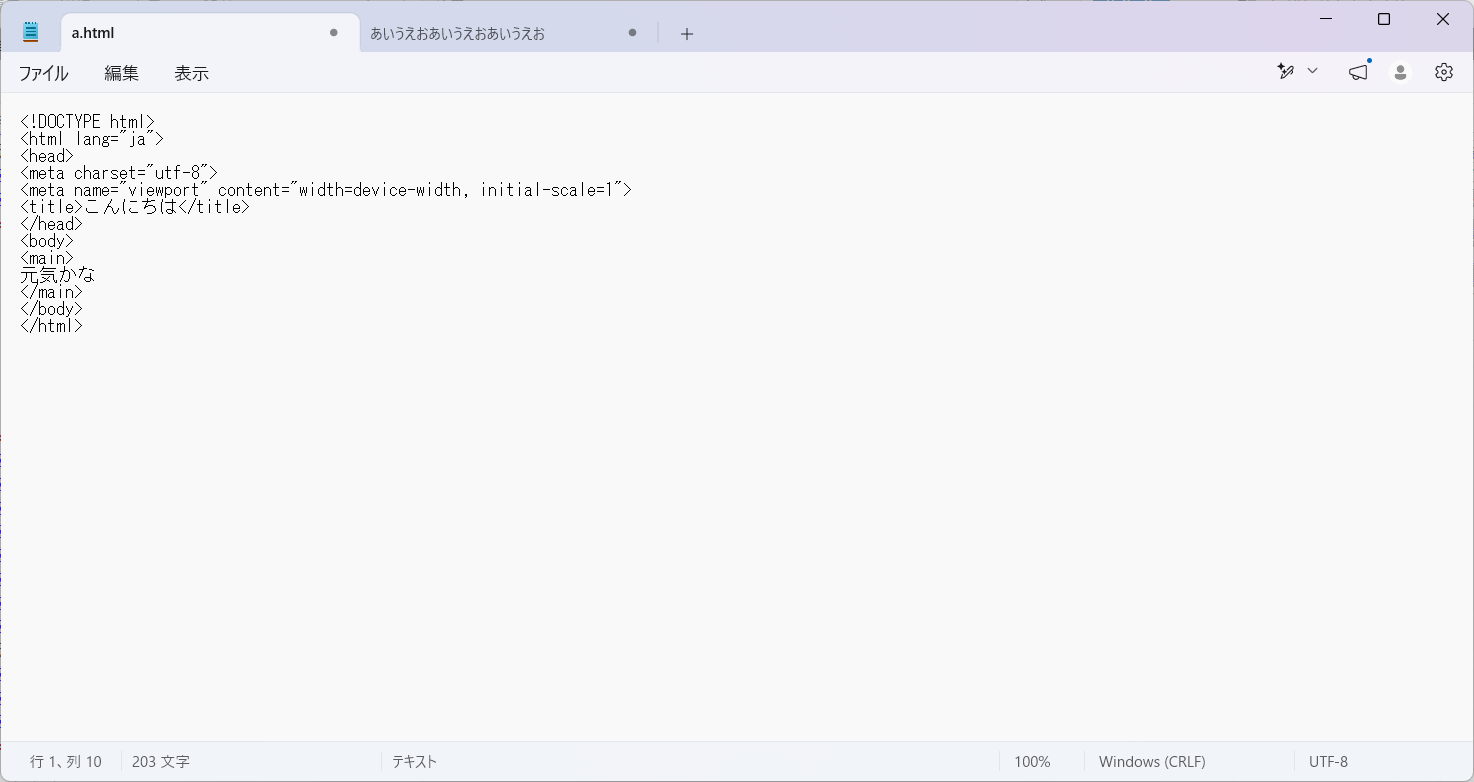The height and width of the screenshot is (782, 1474).
Task: Open the feedback megaphone icon
Action: click(1358, 71)
